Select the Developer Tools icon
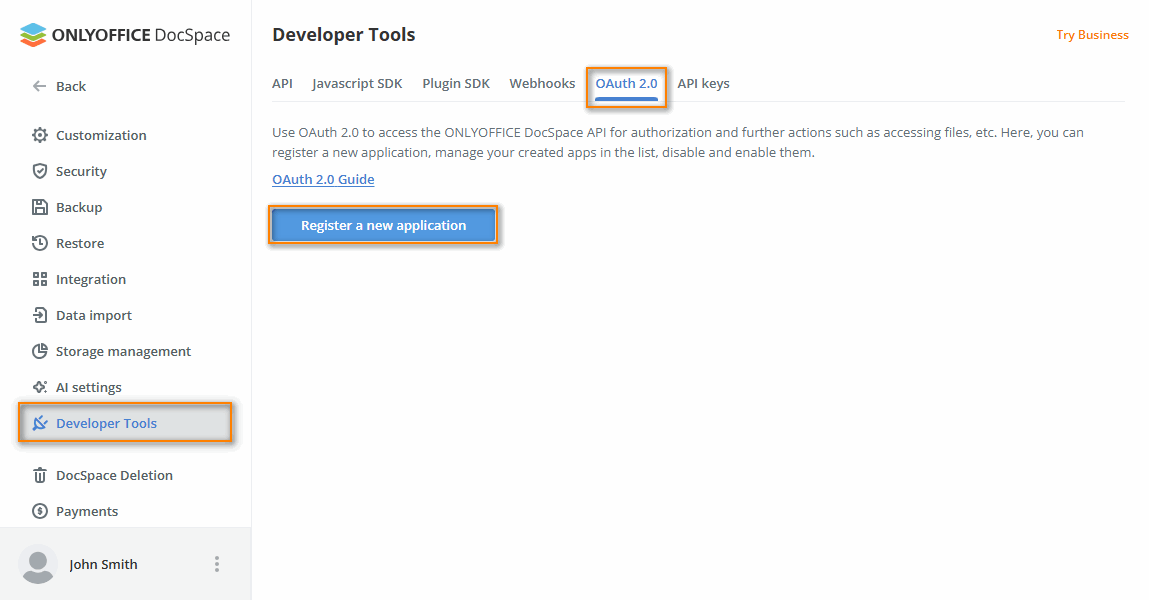Screen dimensions: 1149x600 point(38,423)
